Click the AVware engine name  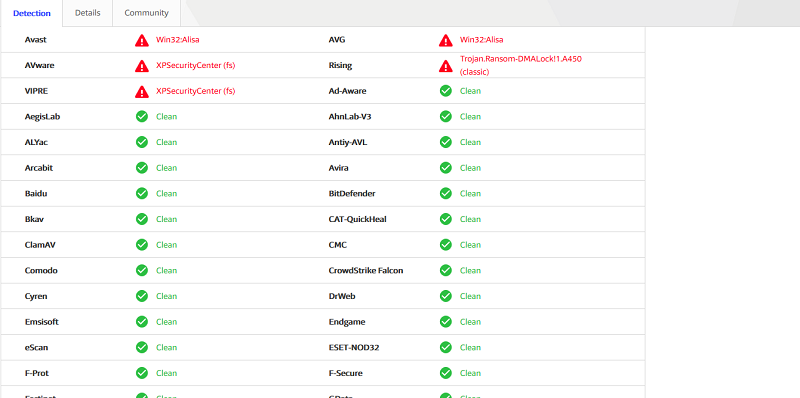click(39, 65)
